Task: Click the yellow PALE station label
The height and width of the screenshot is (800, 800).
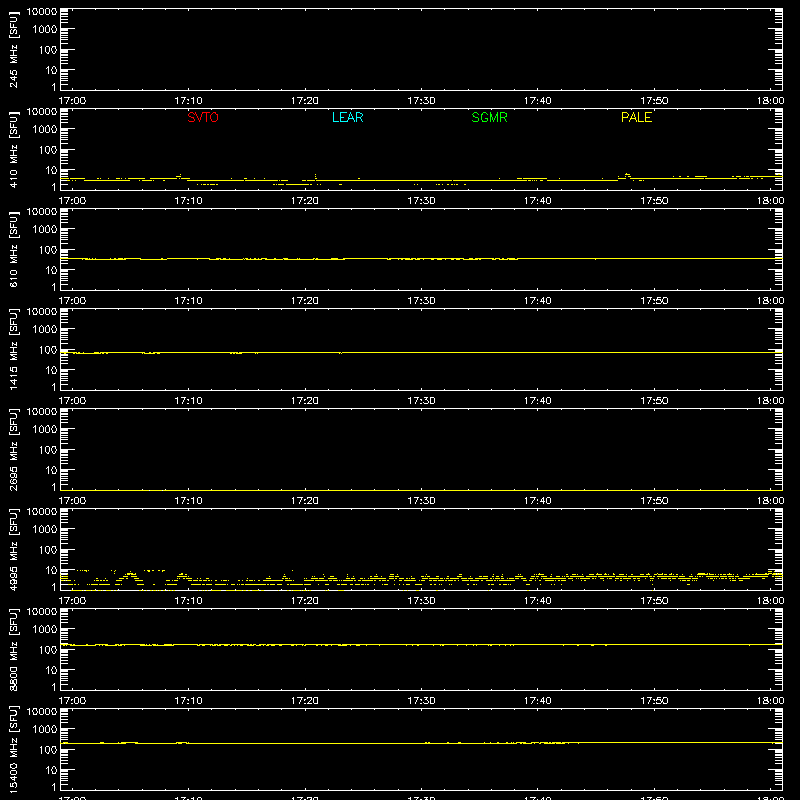Action: (x=636, y=117)
